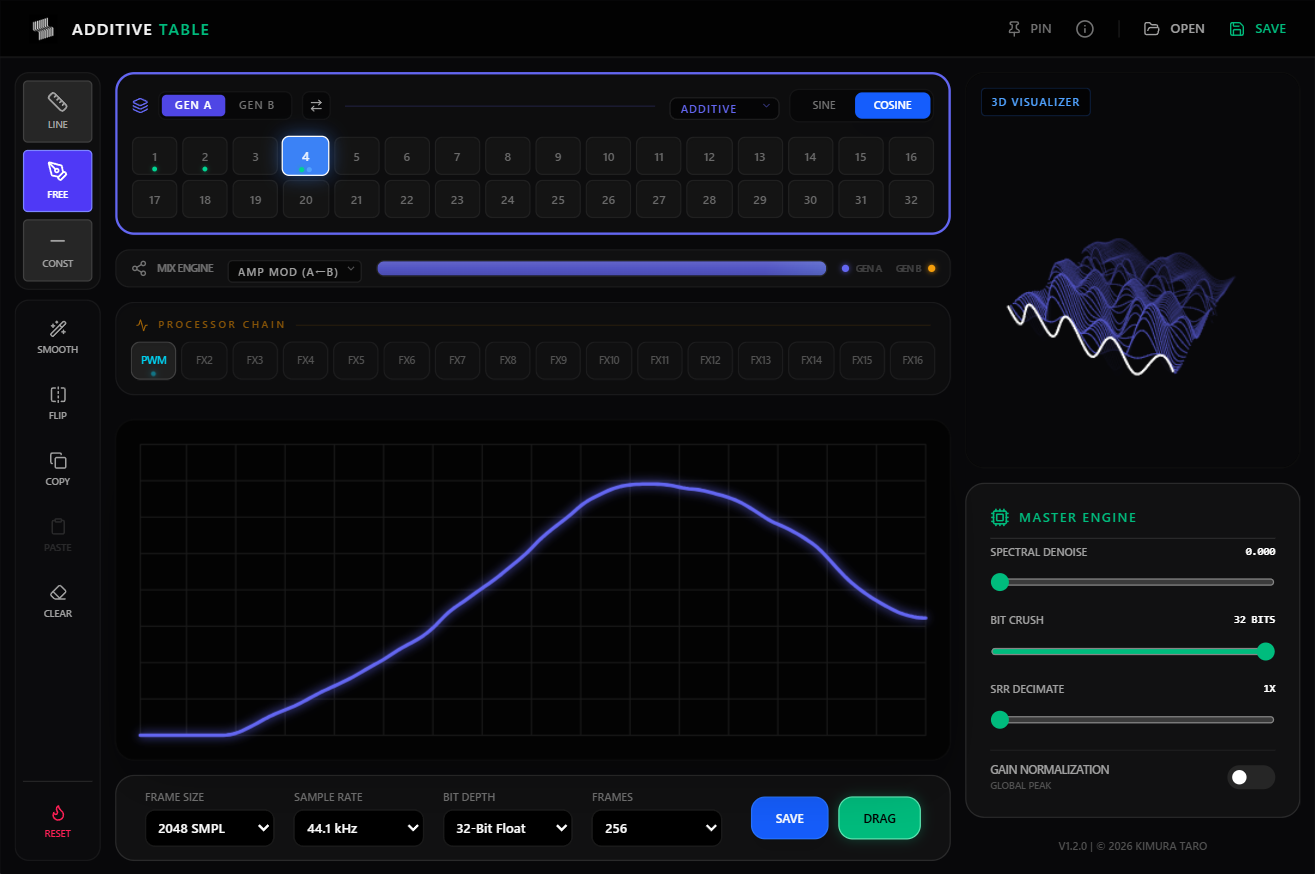Open the info icon in the header
The height and width of the screenshot is (874, 1315).
tap(1085, 29)
